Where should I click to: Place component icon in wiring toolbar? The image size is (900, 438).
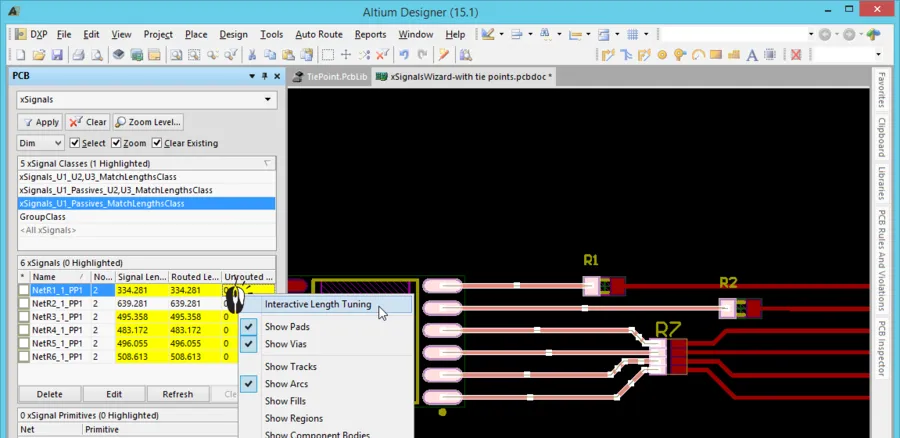[770, 55]
